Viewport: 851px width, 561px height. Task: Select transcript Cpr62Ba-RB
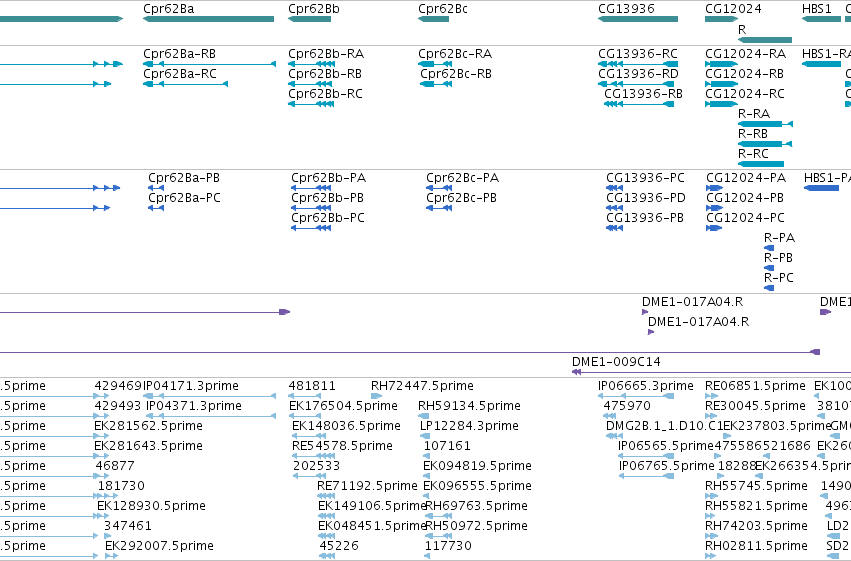(209, 64)
